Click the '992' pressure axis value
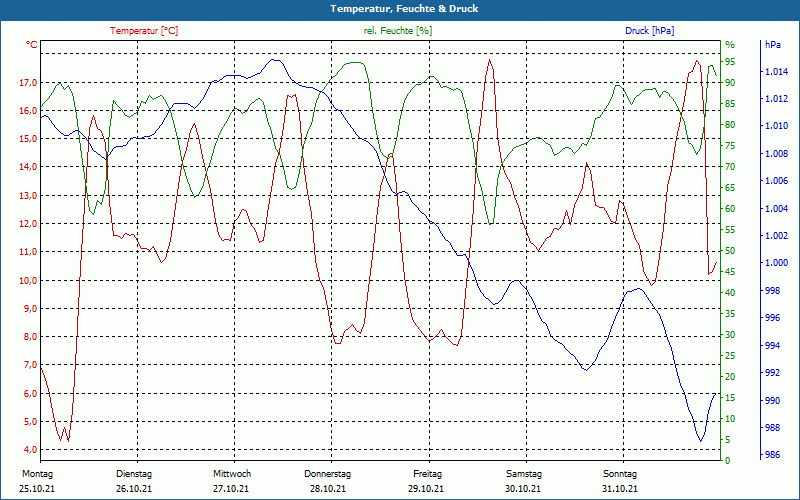The width and height of the screenshot is (800, 500). 772,373
